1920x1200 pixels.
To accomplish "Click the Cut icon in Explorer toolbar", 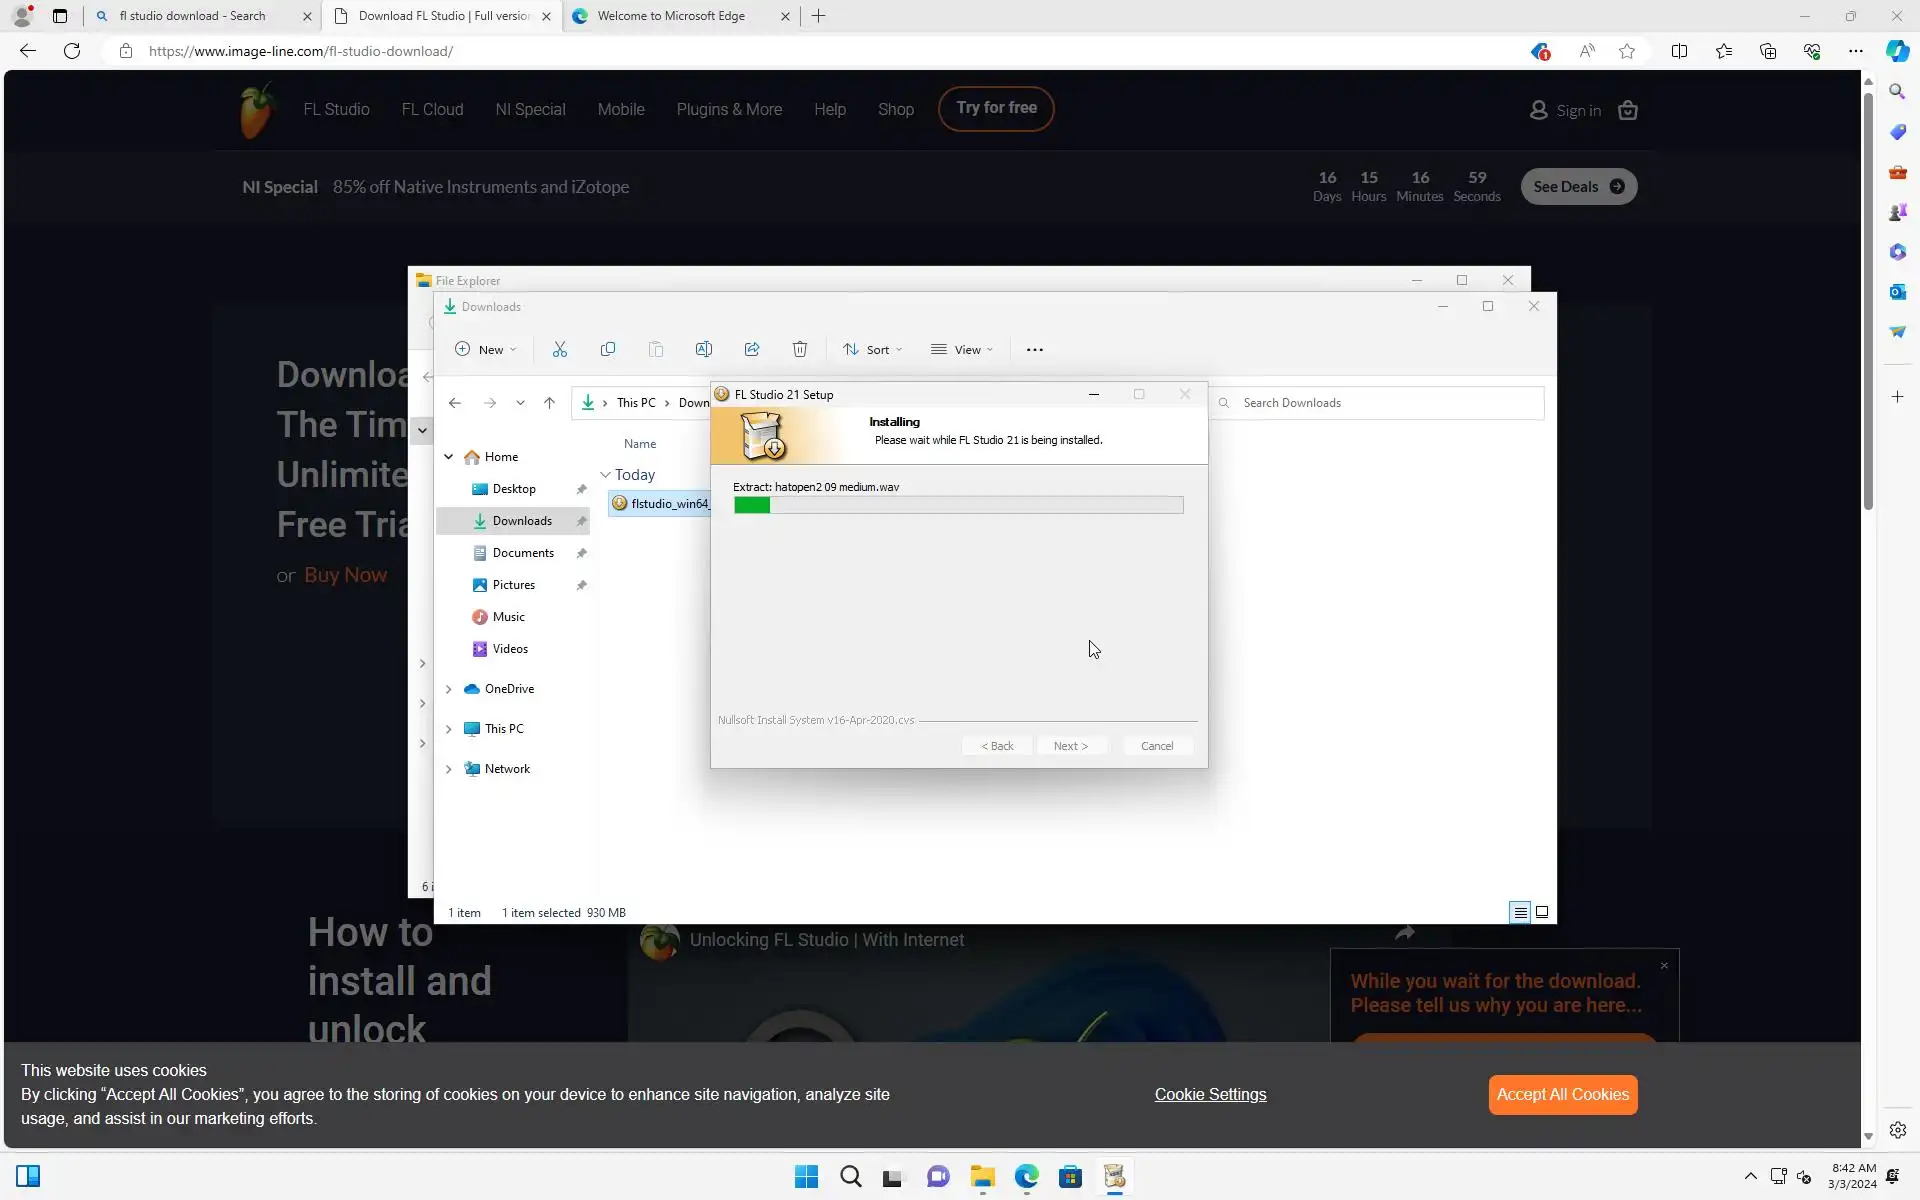I will 560,349.
